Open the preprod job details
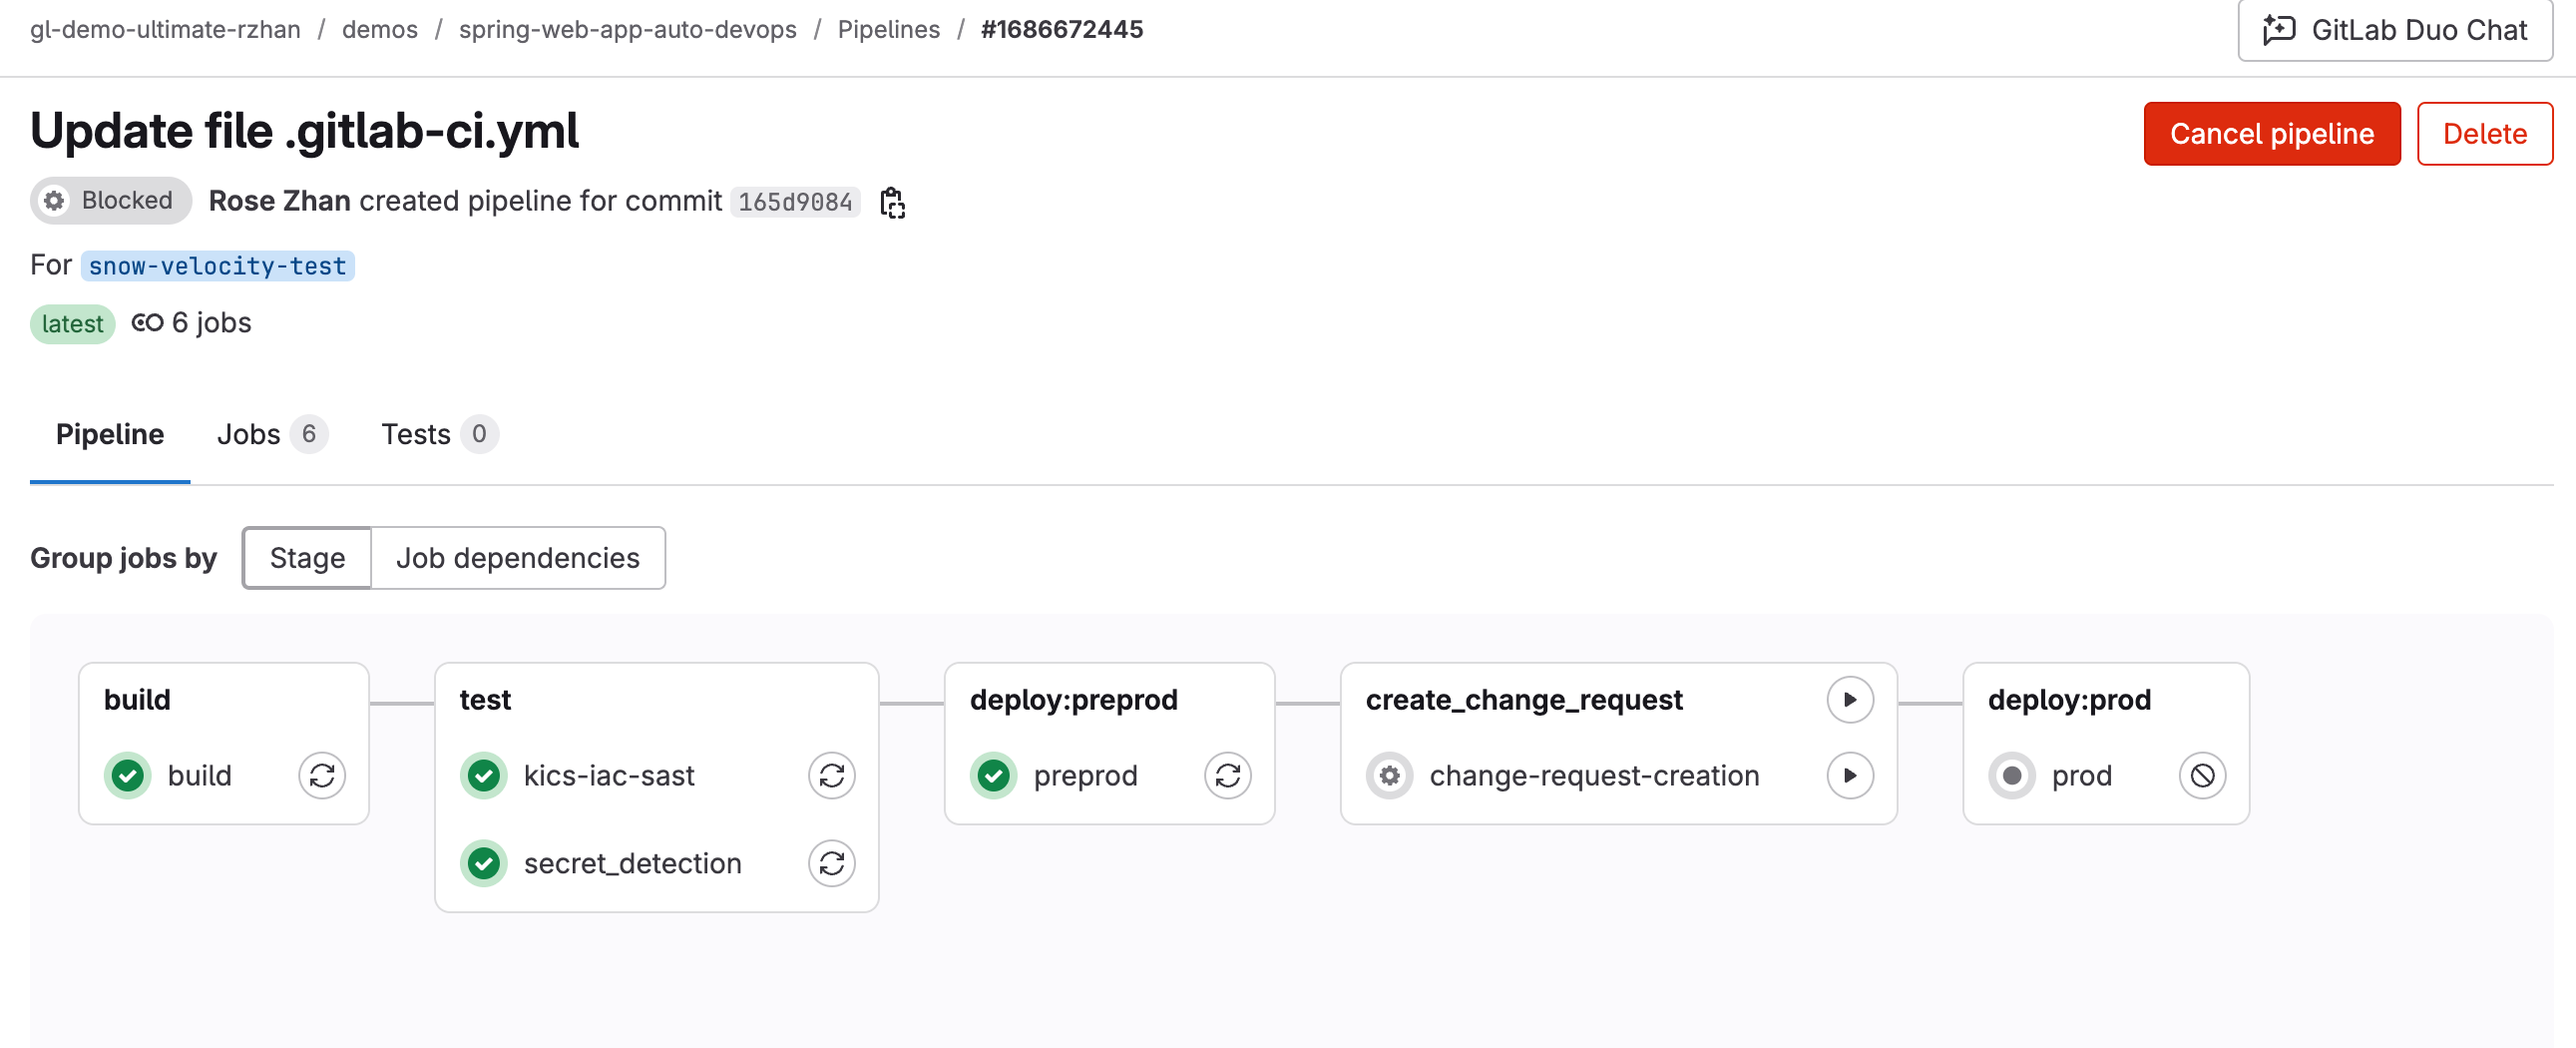Viewport: 2576px width, 1048px height. click(x=1085, y=776)
